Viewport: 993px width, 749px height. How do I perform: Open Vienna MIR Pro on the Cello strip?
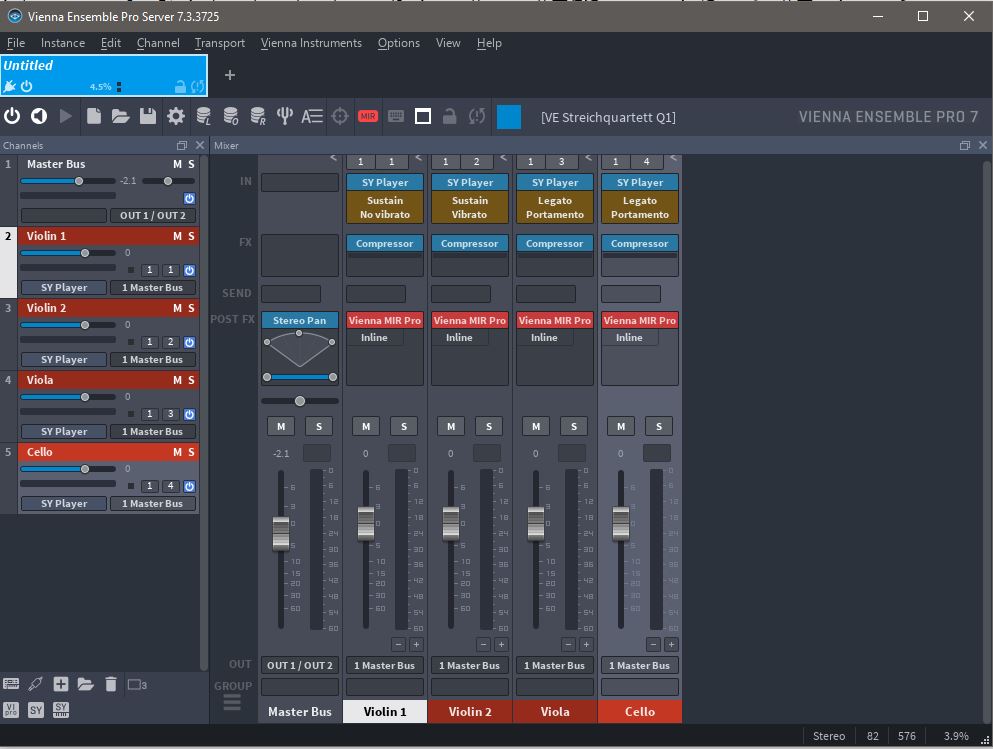point(640,320)
